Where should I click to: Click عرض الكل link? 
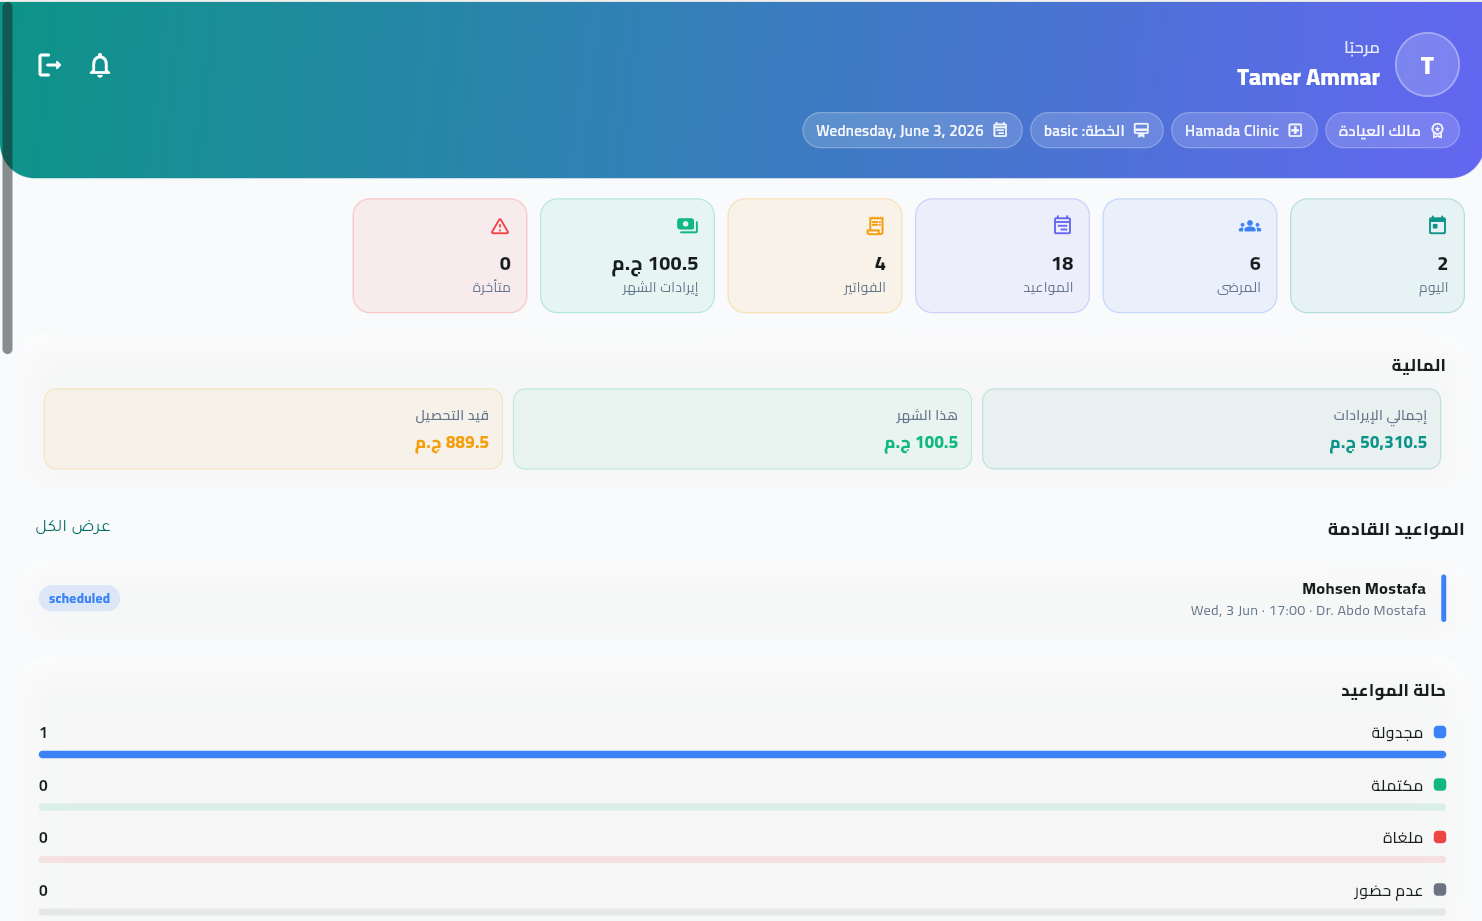coord(73,526)
